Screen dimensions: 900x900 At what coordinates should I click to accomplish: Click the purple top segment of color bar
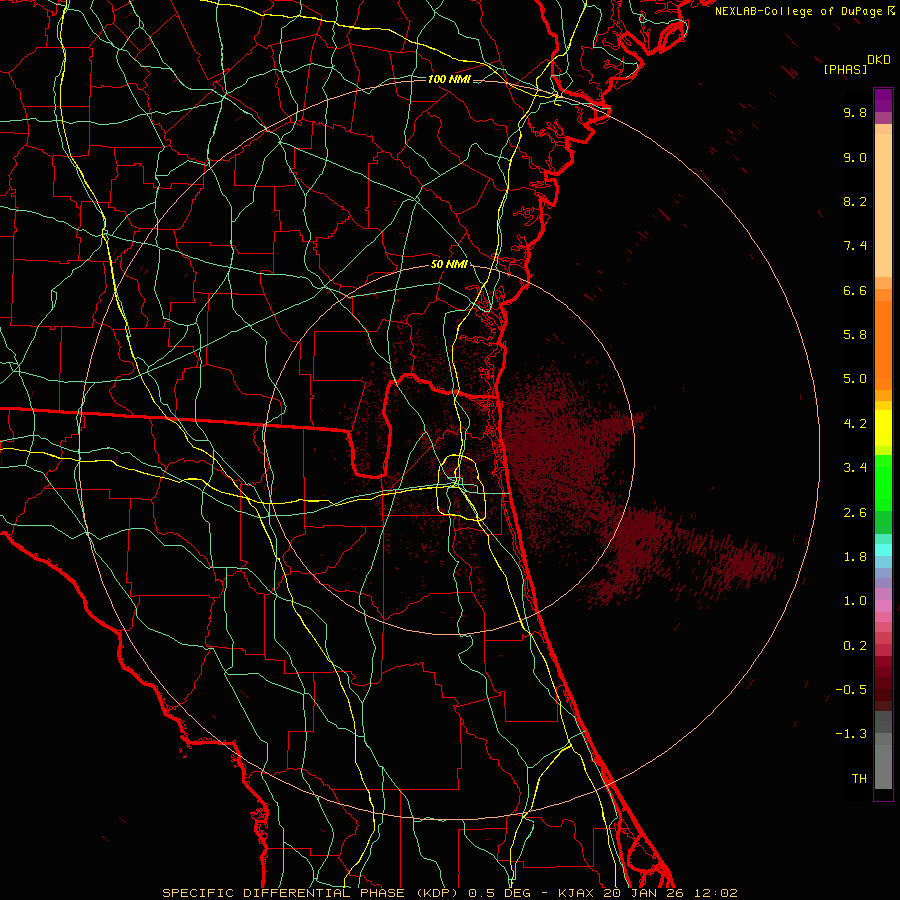883,100
